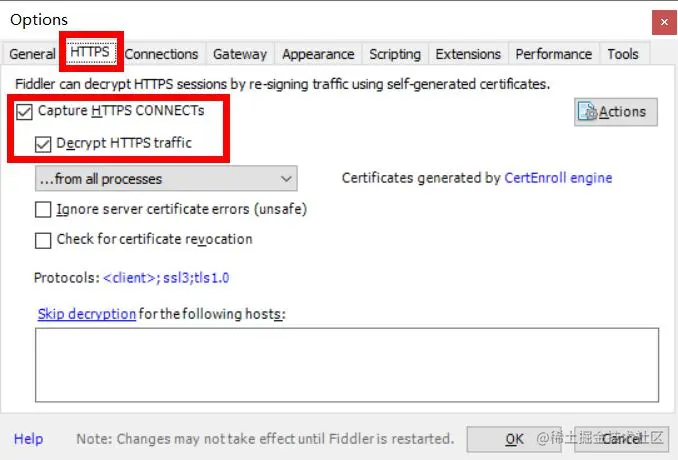
Task: Select the Tools tab
Action: click(623, 54)
